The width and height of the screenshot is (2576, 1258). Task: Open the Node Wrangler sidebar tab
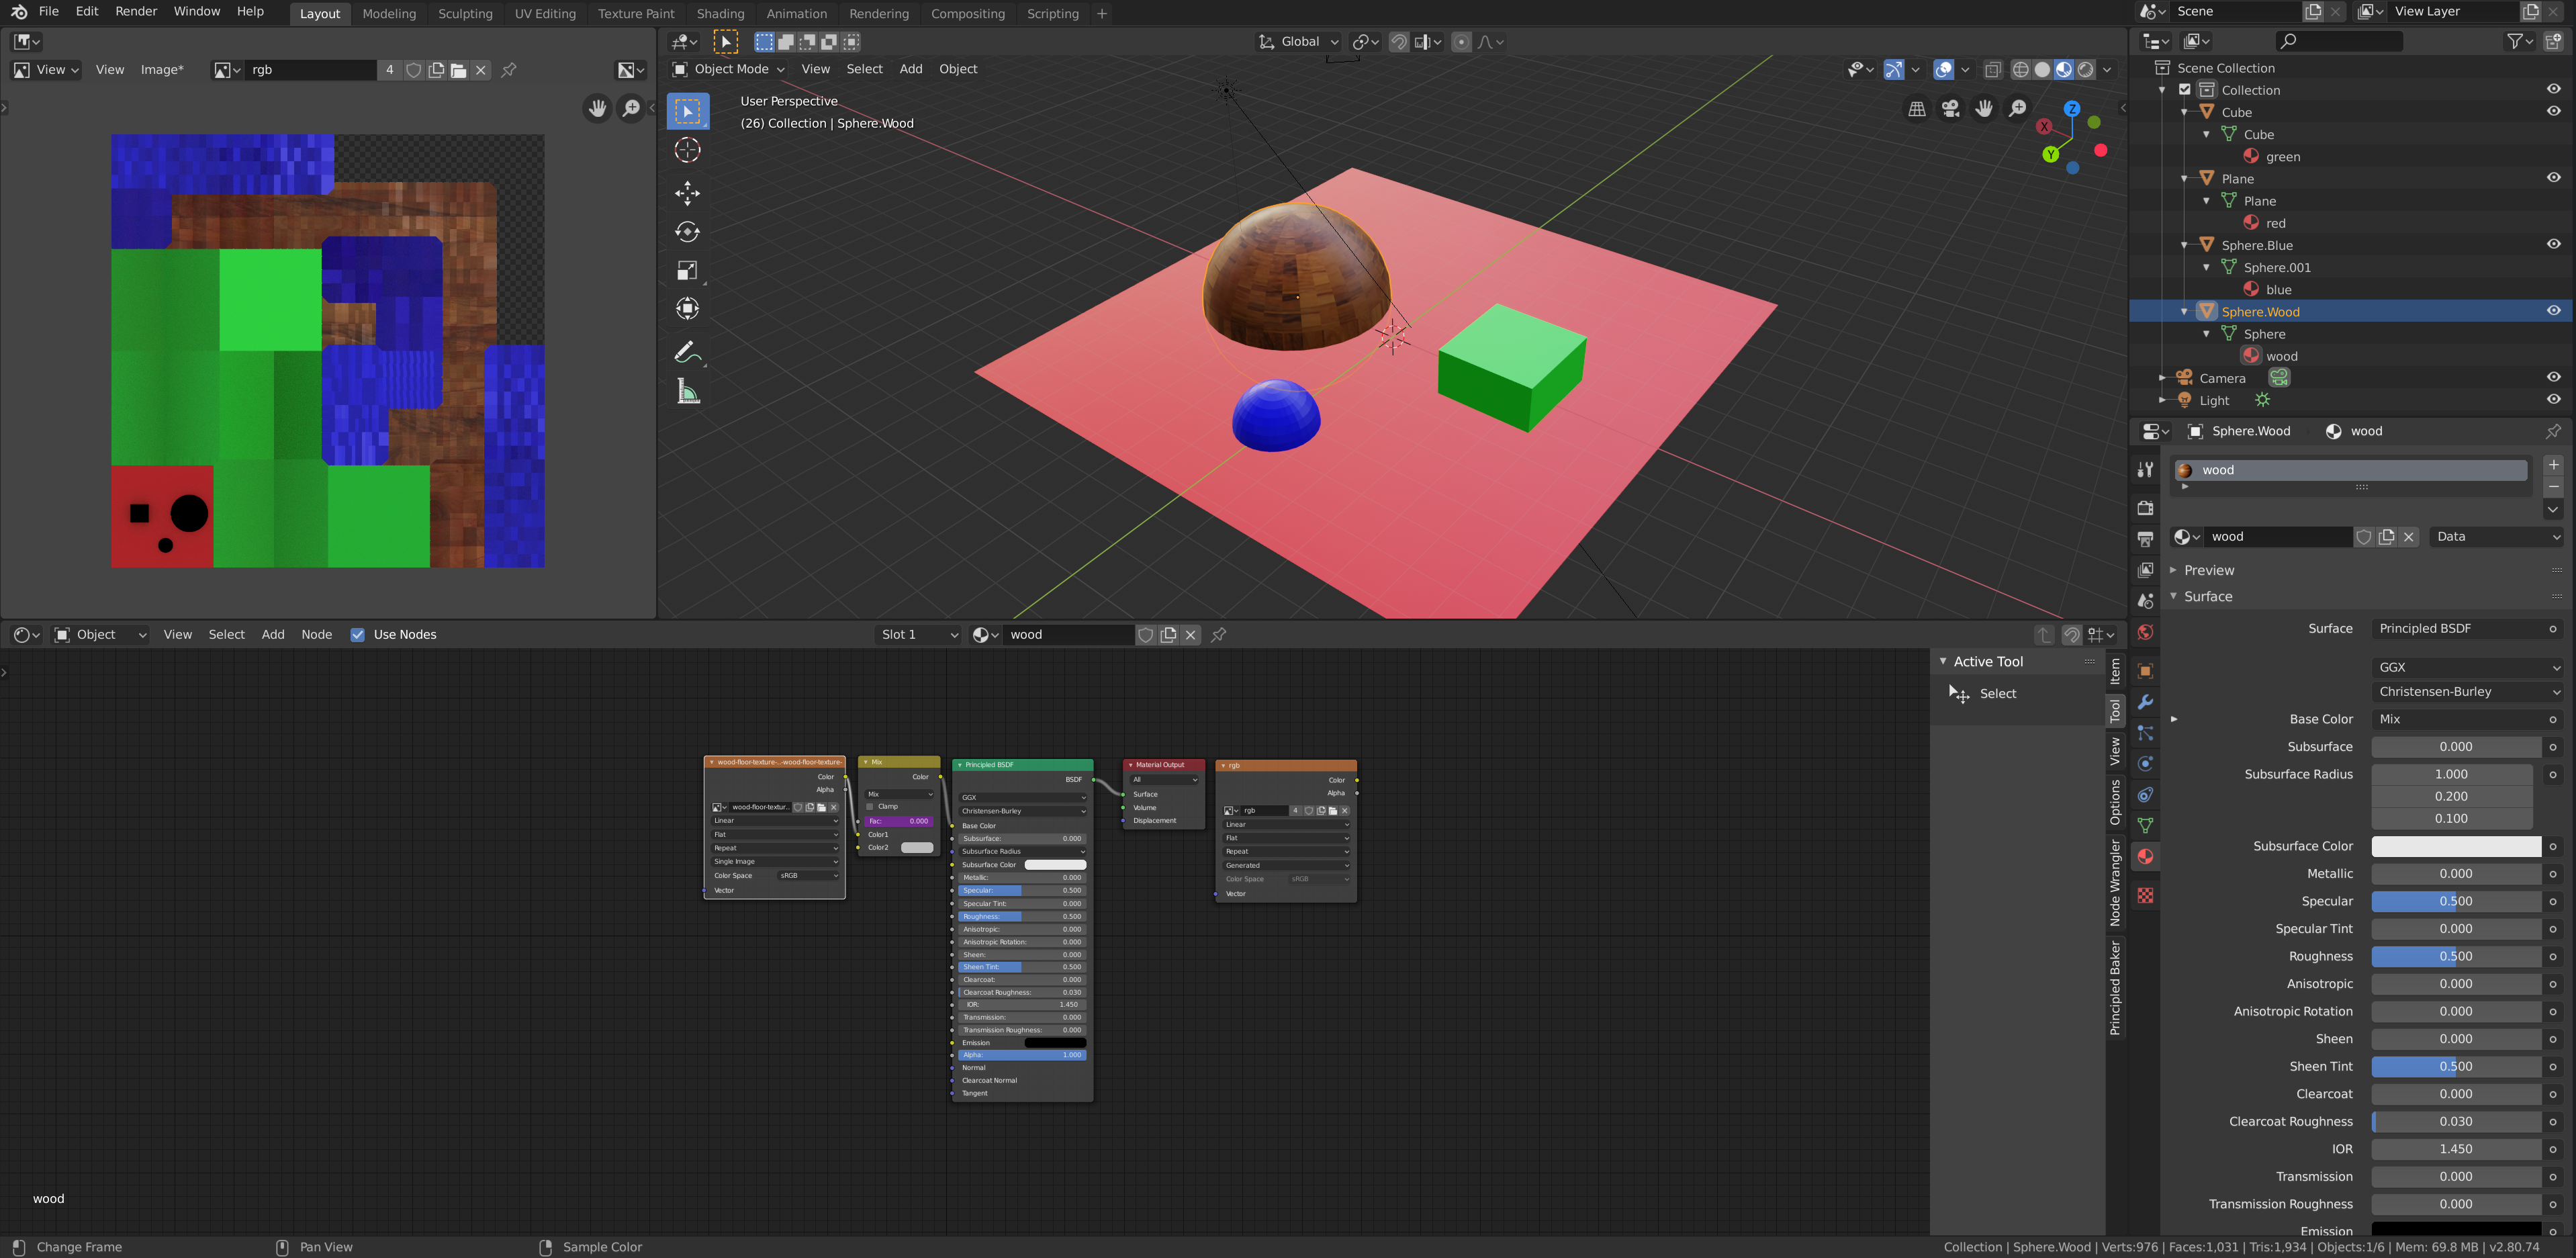2115,882
